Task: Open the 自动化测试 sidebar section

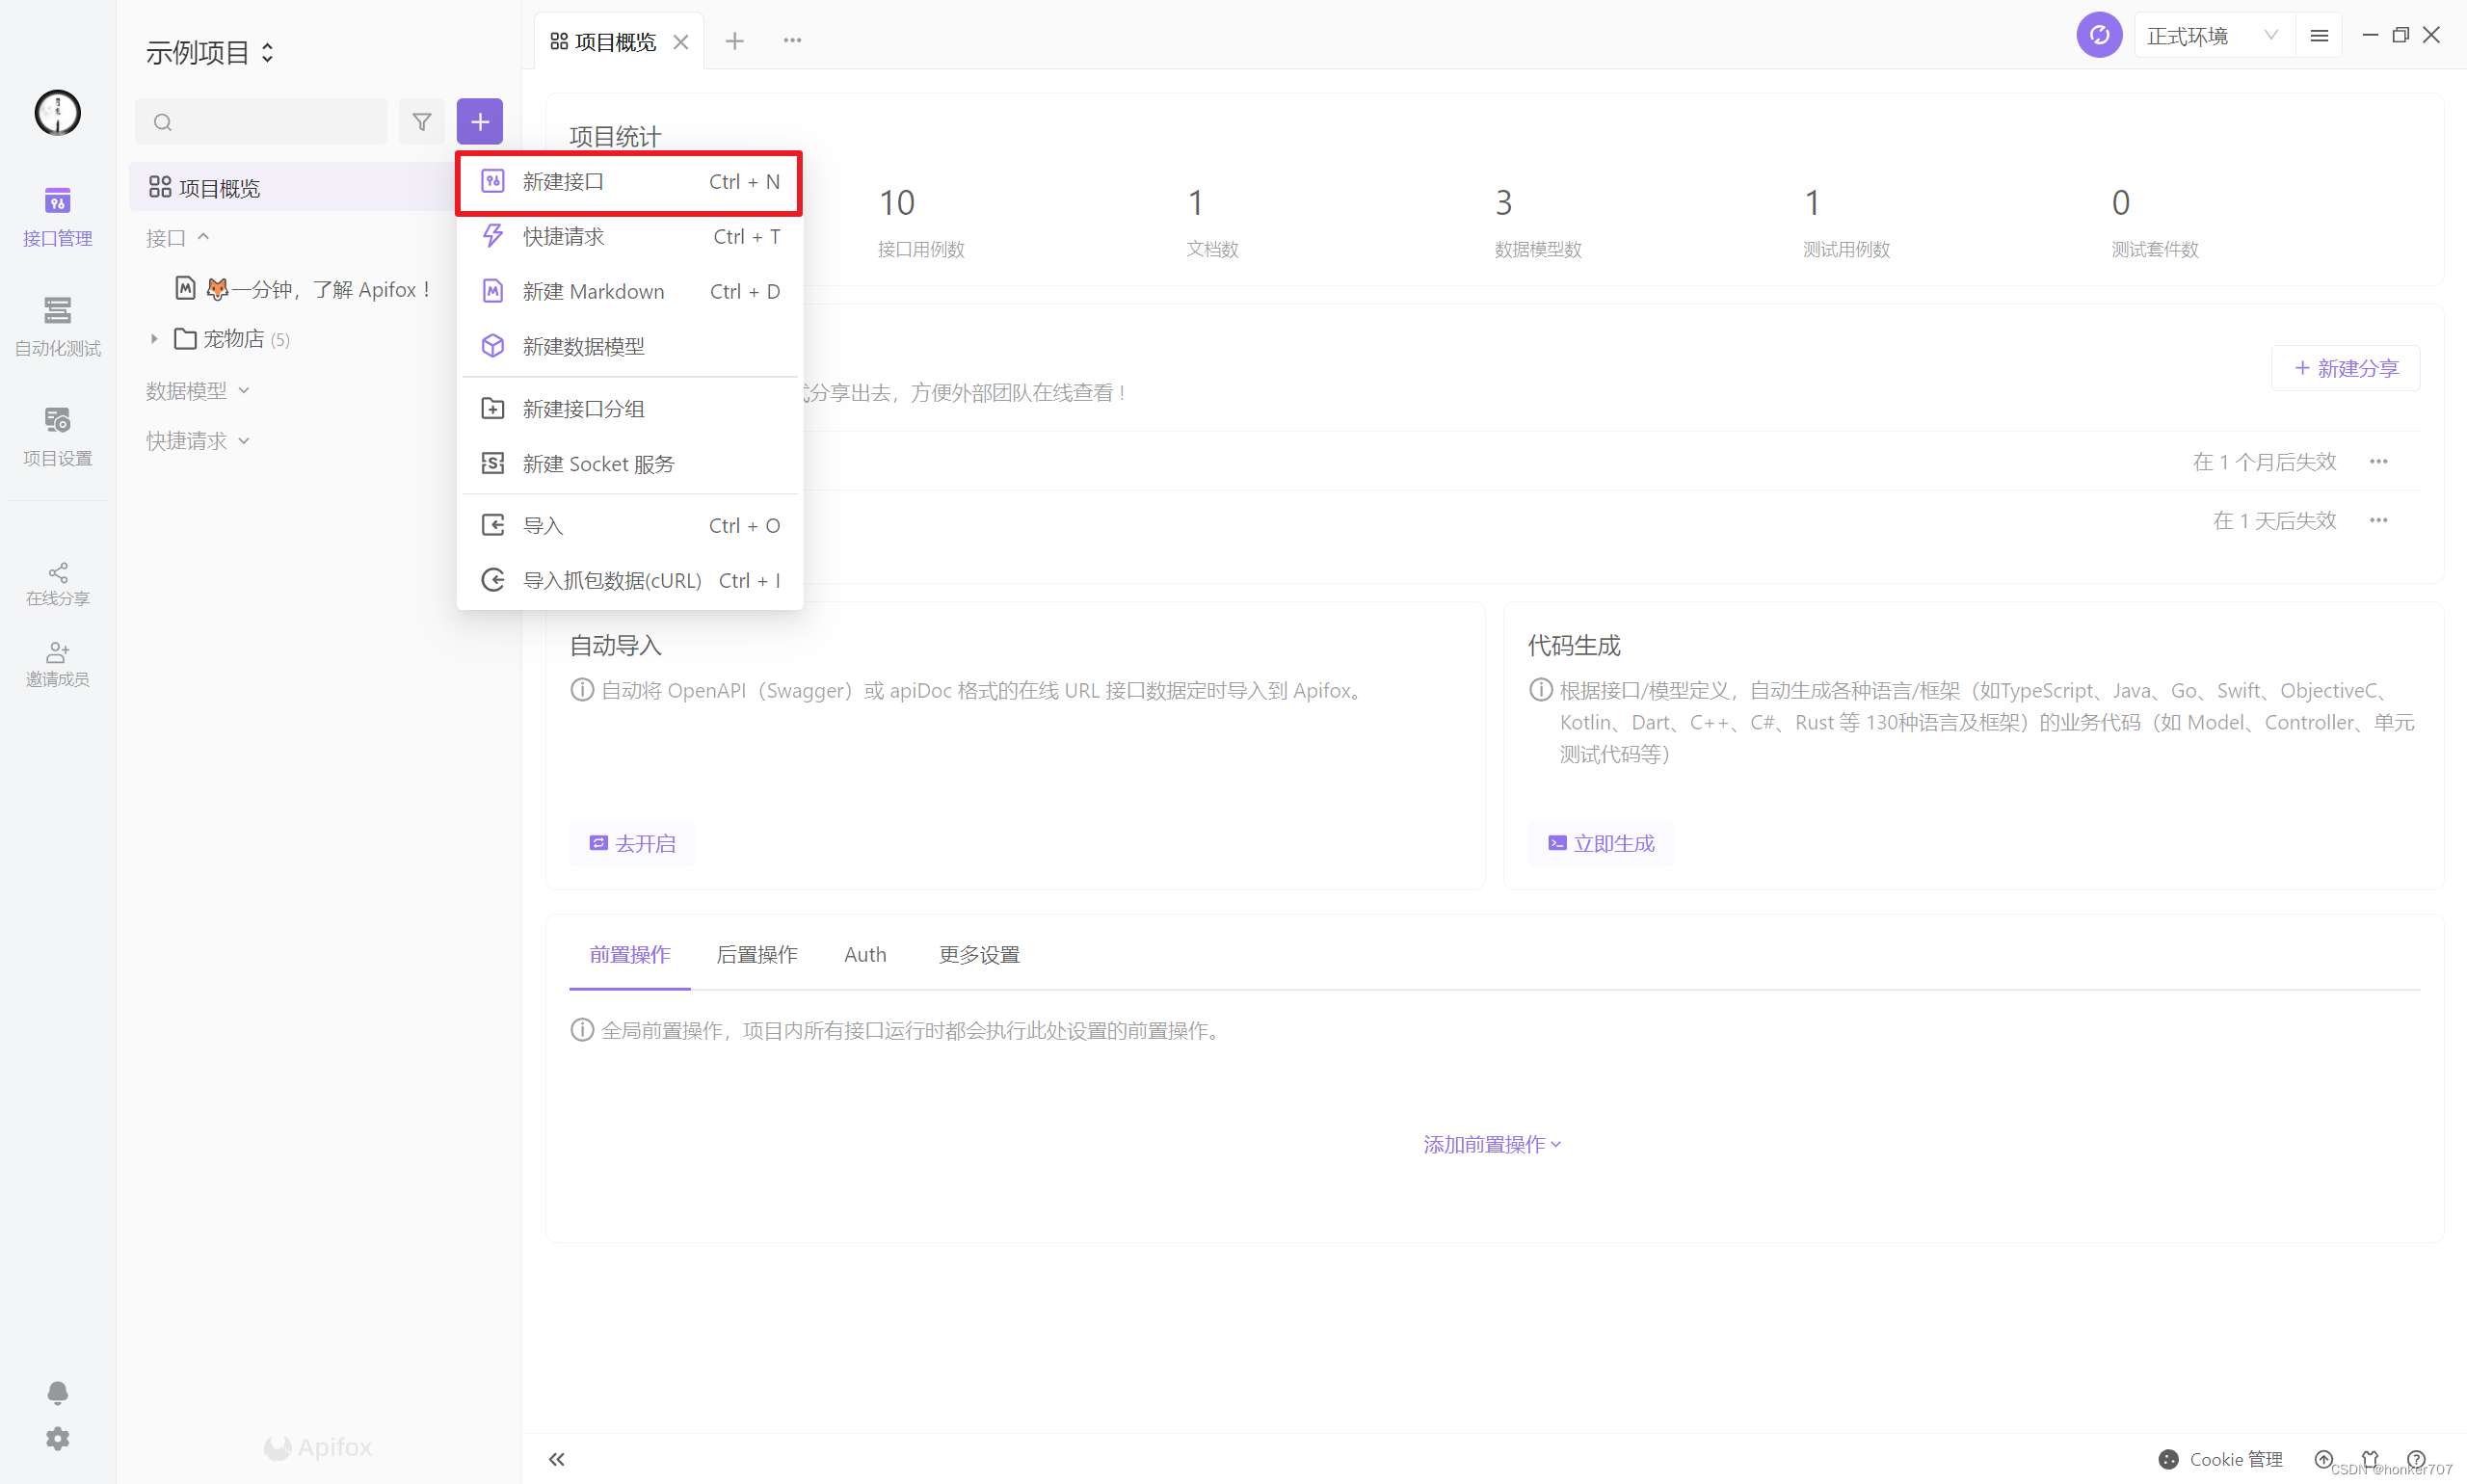Action: pyautogui.click(x=57, y=326)
